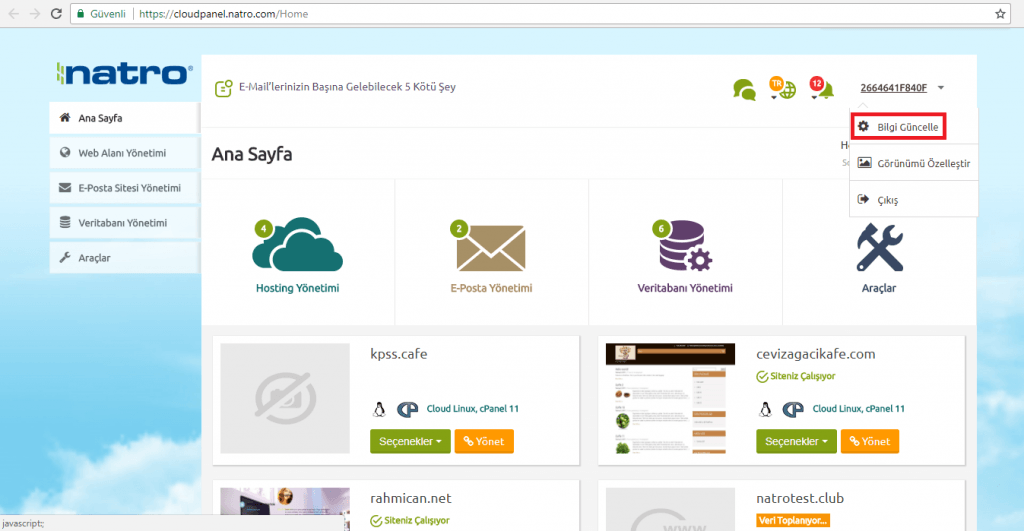The height and width of the screenshot is (531, 1024).
Task: Open Veritabanı Yönetimi database icon
Action: [683, 245]
